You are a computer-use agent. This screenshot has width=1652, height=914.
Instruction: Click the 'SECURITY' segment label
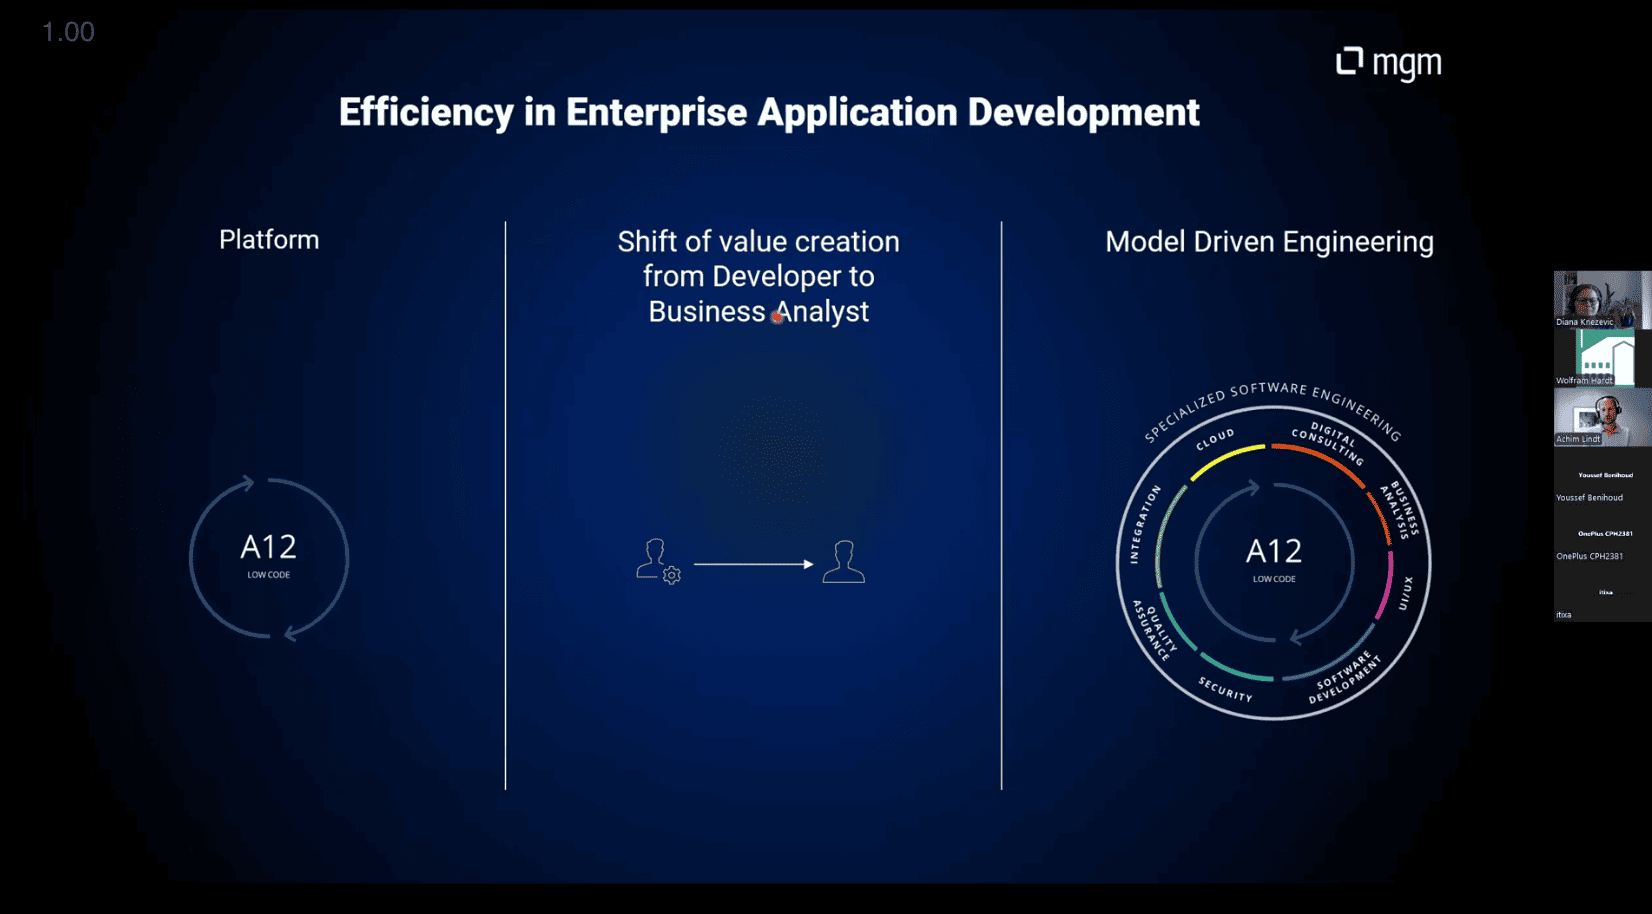pyautogui.click(x=1226, y=690)
